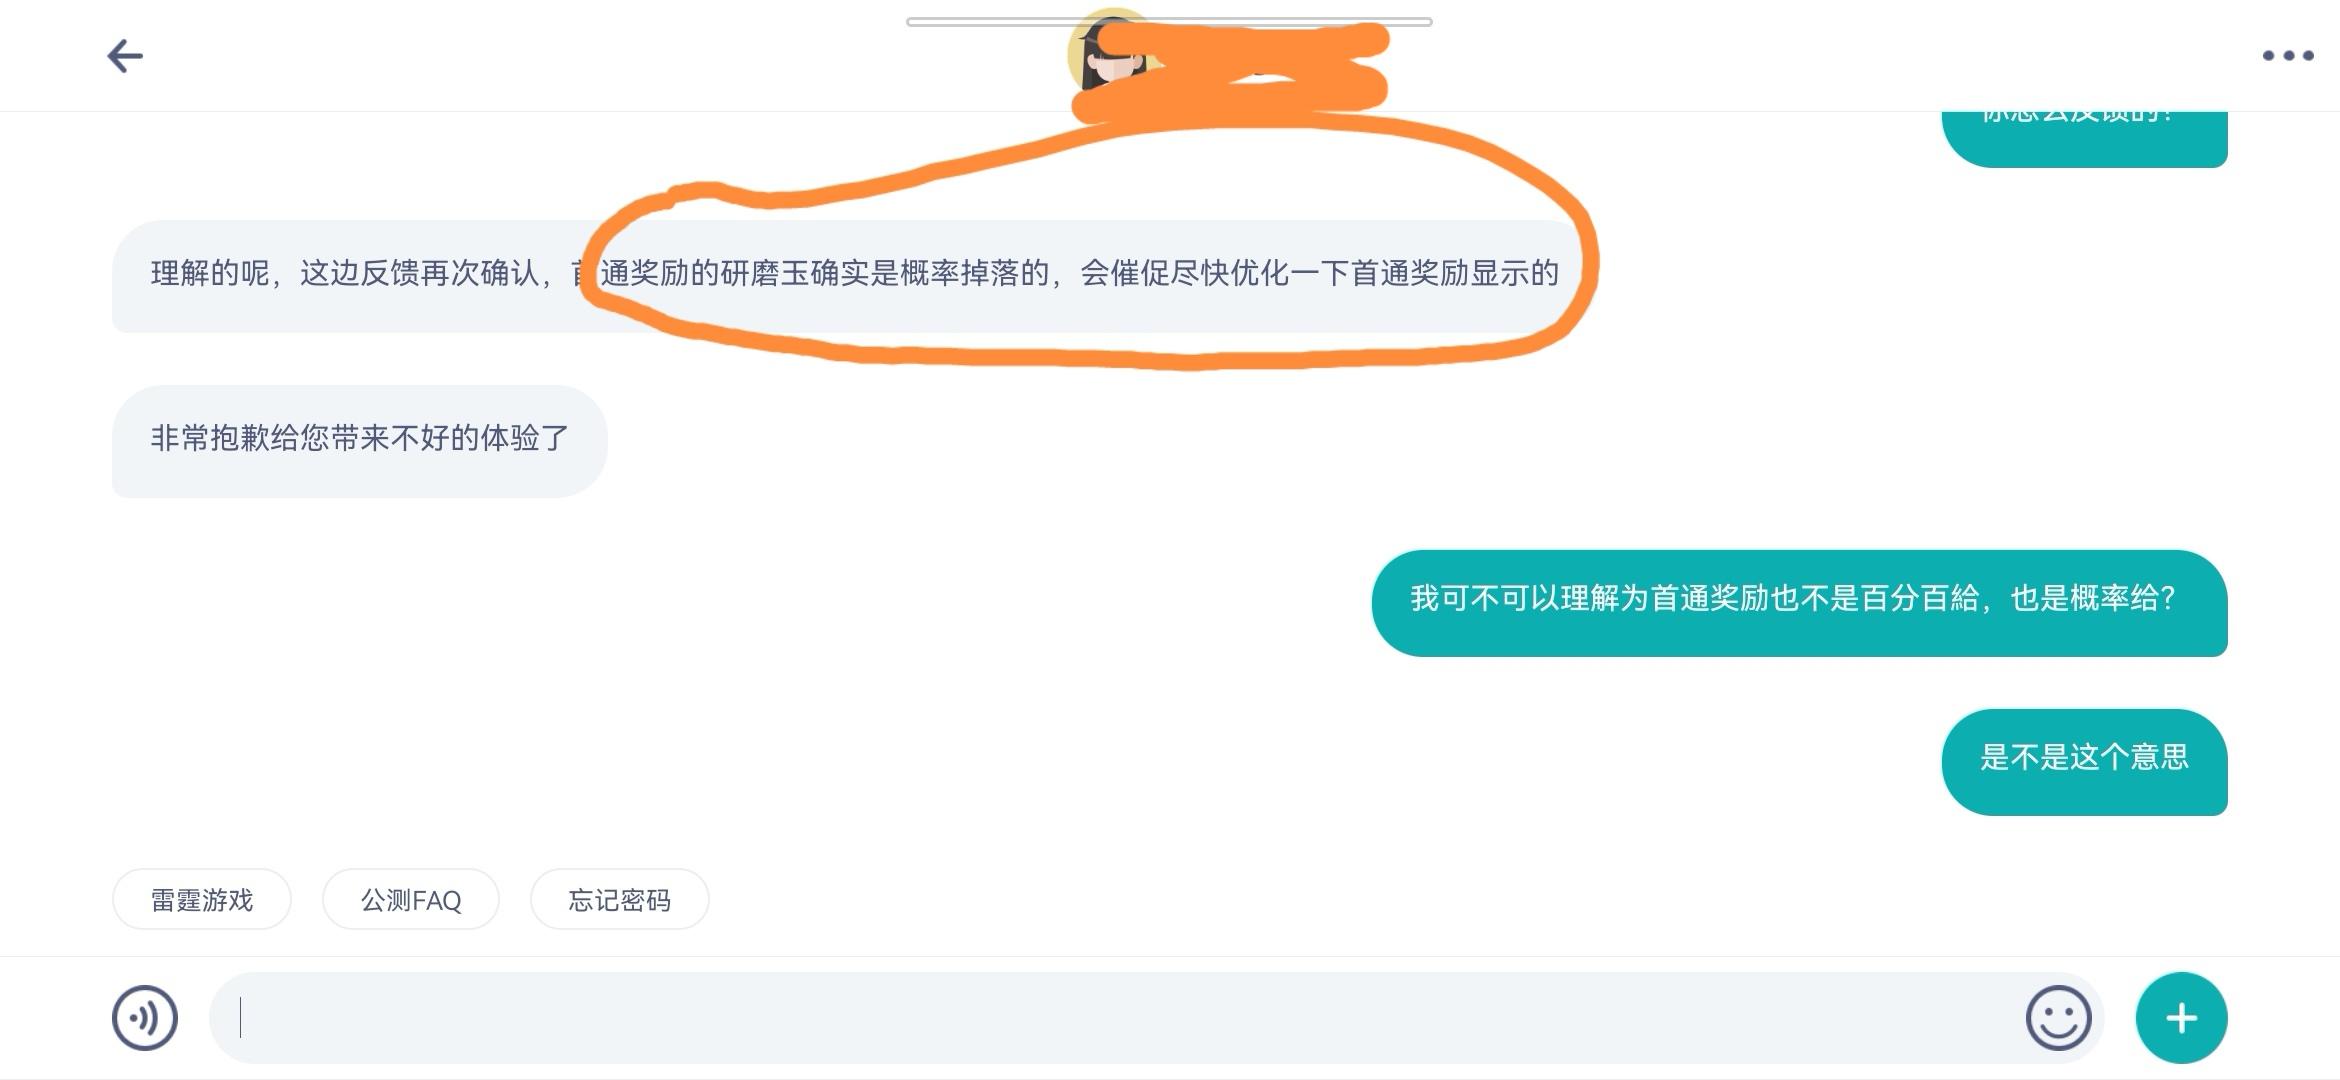Go back with the left arrow
This screenshot has height=1080, width=2340.
click(x=125, y=56)
